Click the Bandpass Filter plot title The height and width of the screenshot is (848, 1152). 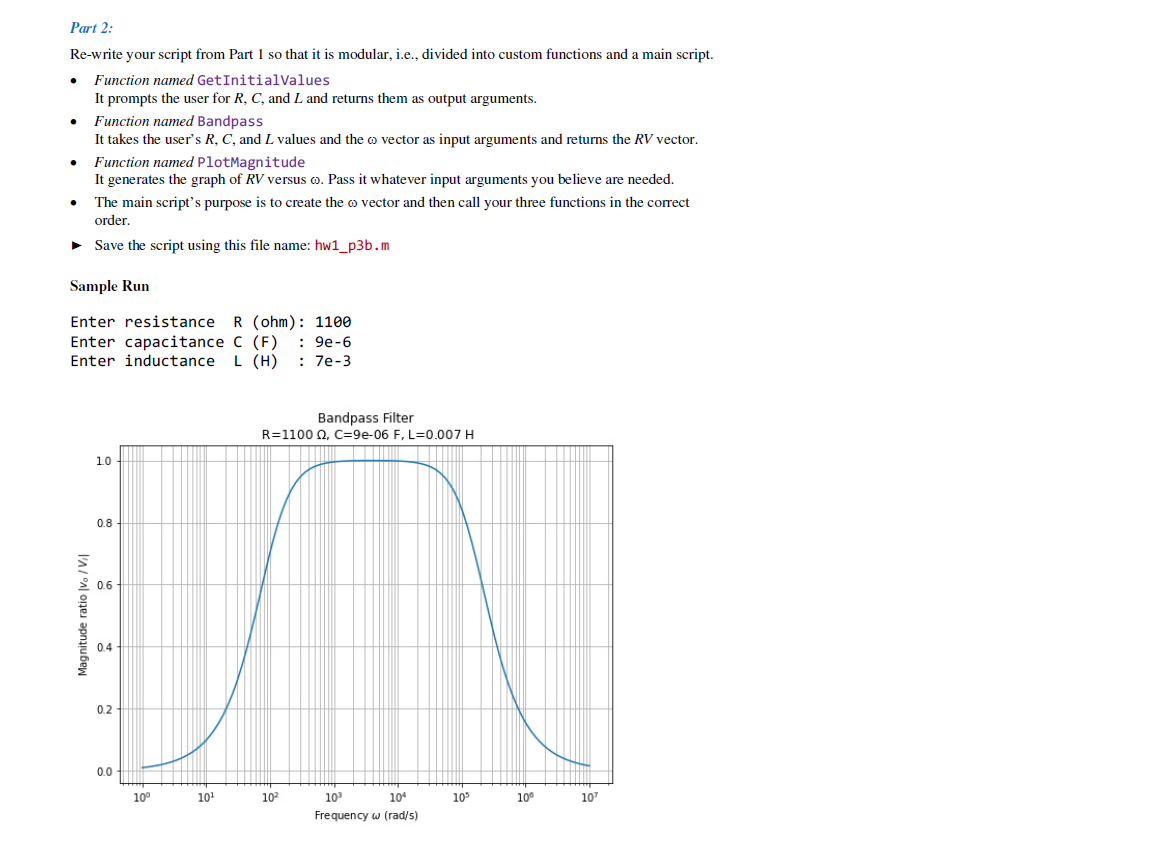(365, 418)
